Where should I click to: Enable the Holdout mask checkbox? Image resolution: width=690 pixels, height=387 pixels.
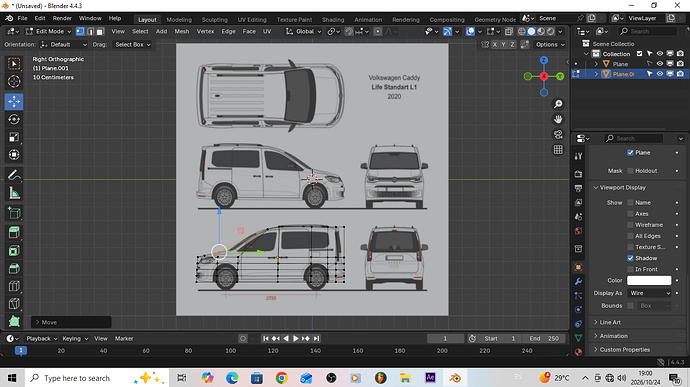click(x=631, y=171)
